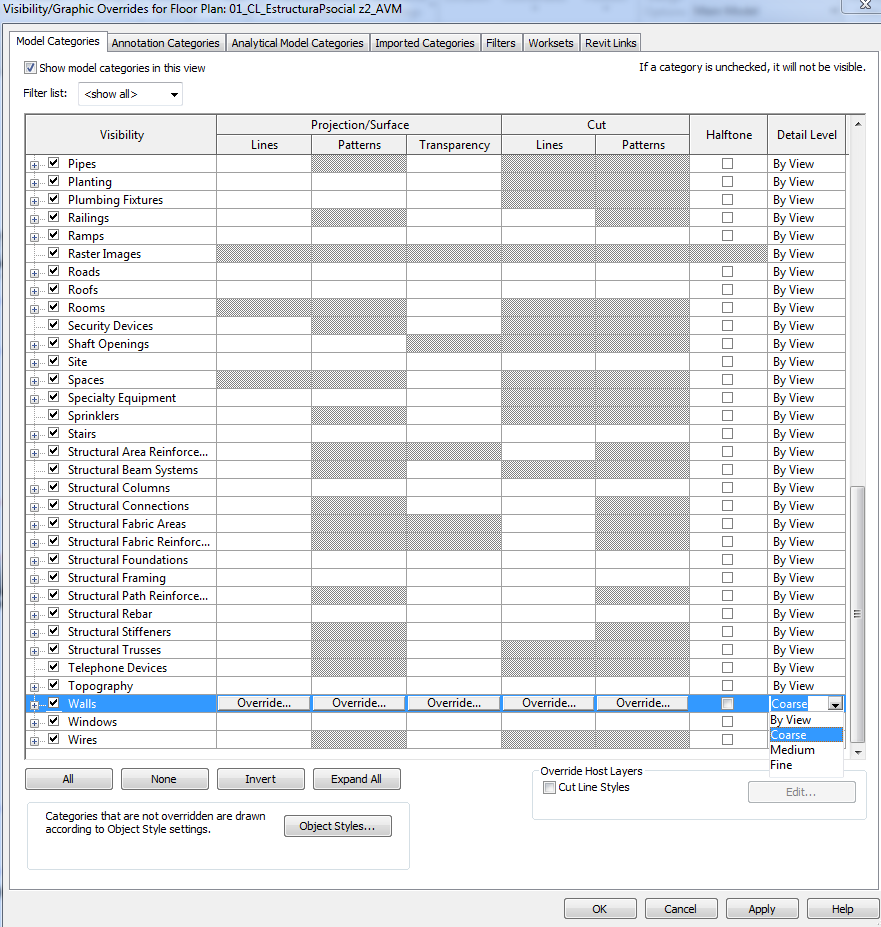This screenshot has width=881, height=927.
Task: Expand the Windows category node
Action: [34, 723]
